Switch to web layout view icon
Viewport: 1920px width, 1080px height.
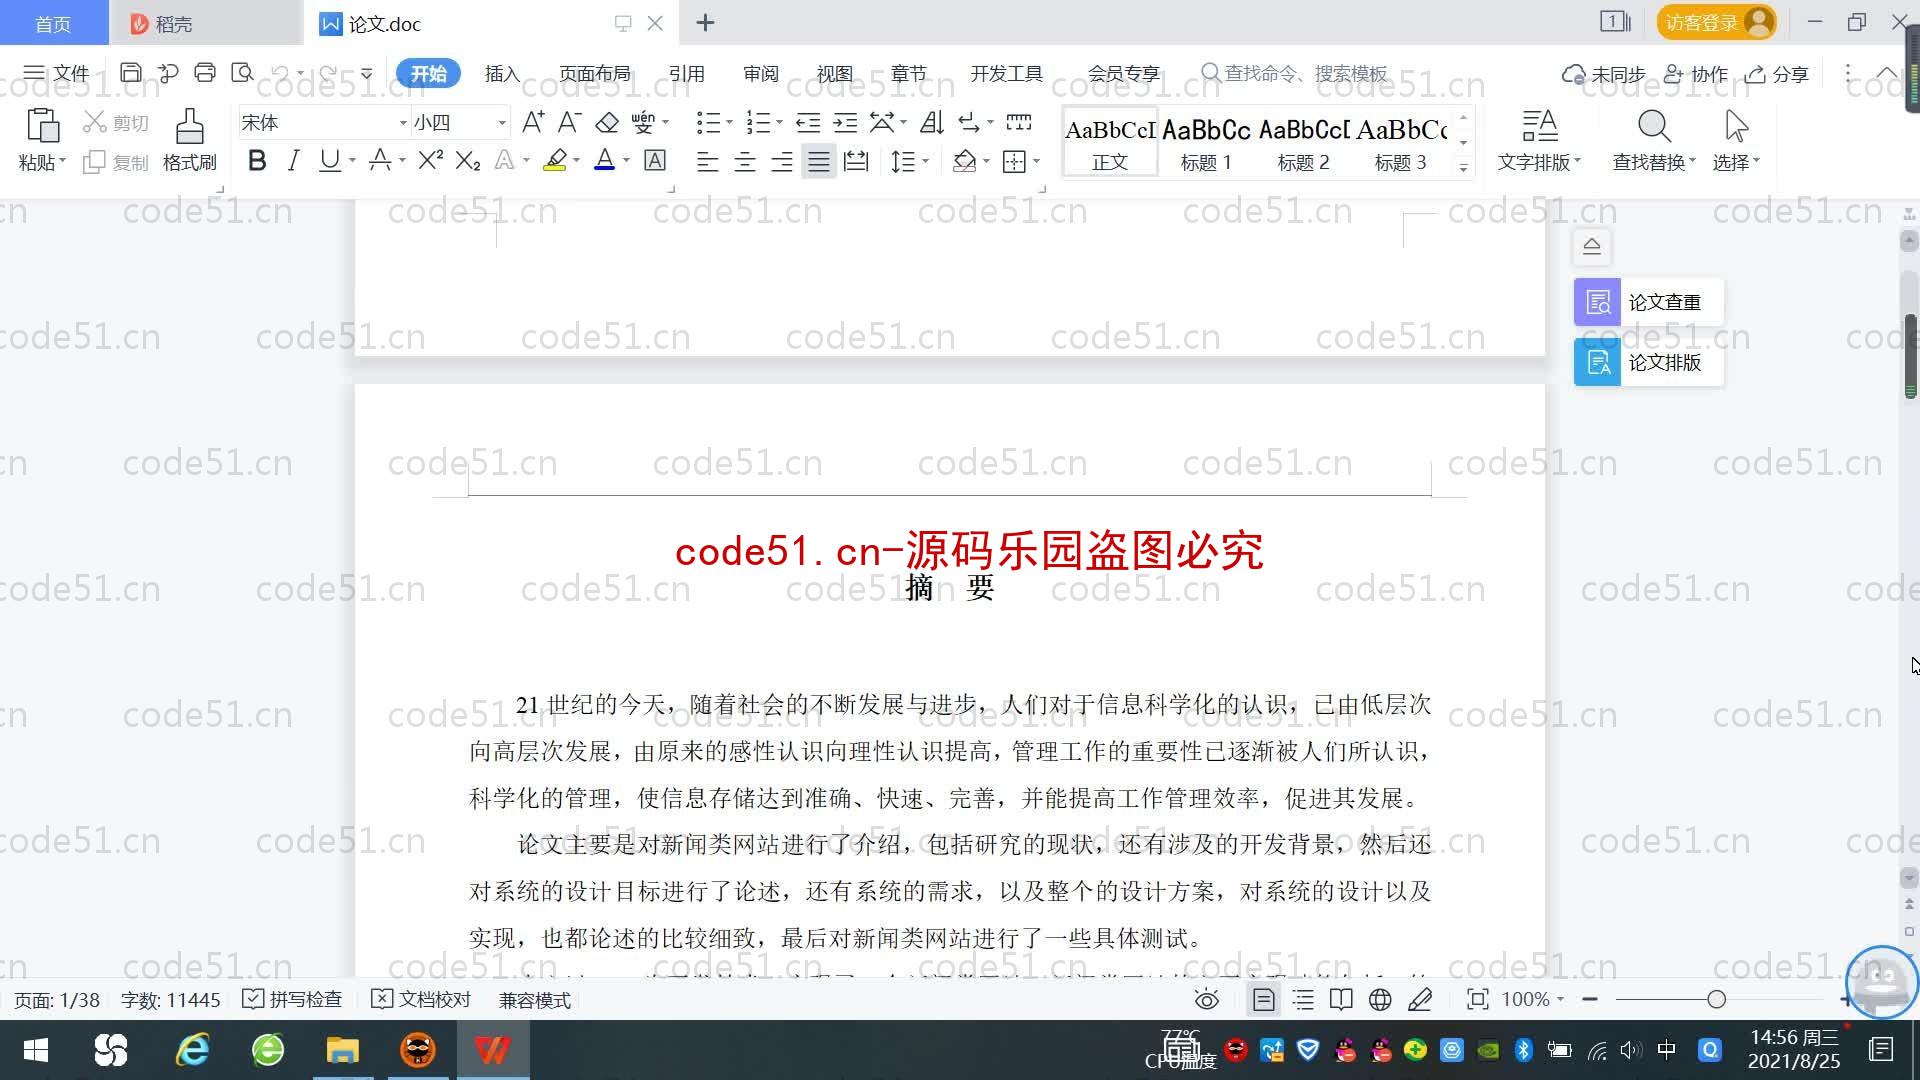(1380, 999)
